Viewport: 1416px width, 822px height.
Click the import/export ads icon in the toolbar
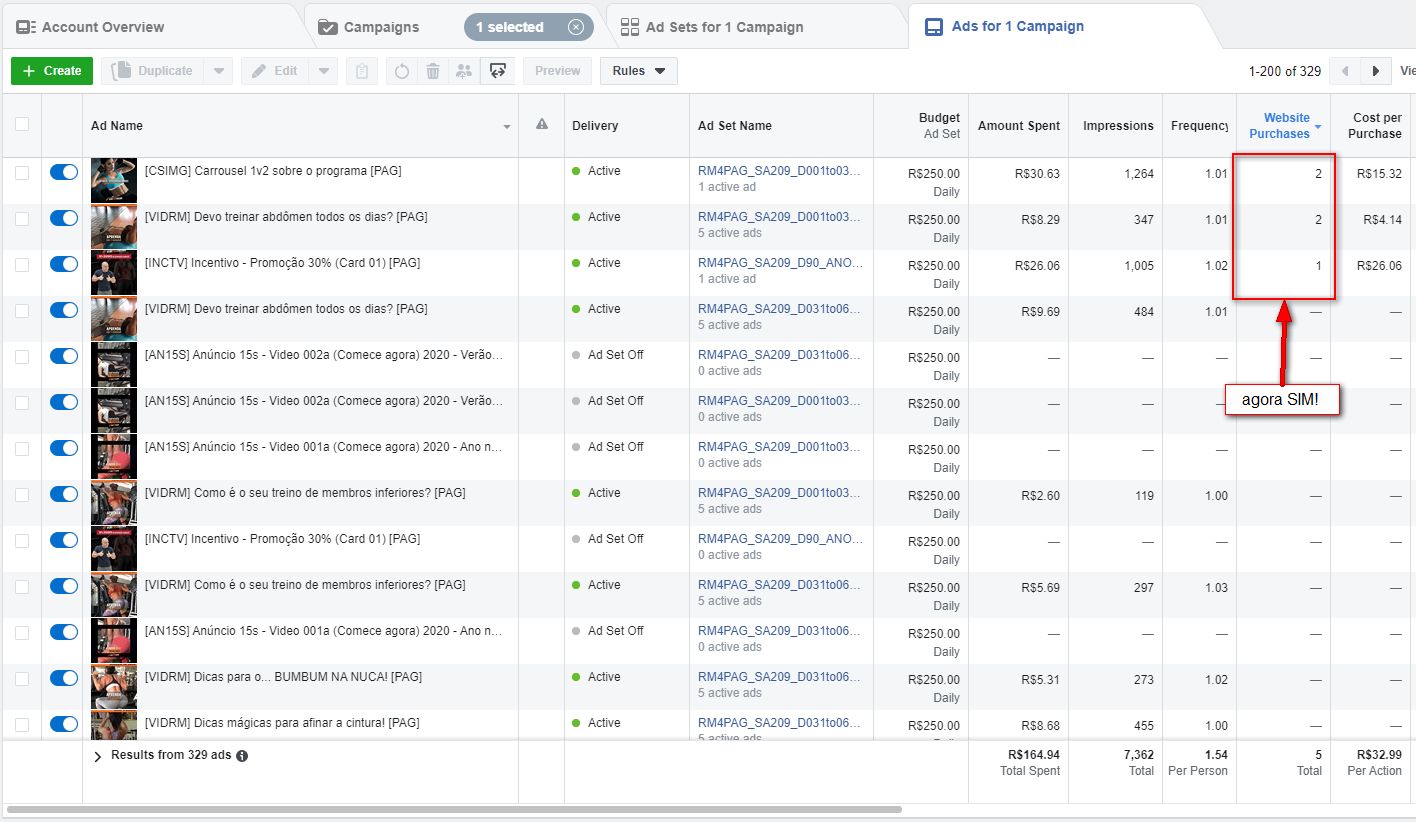click(497, 71)
